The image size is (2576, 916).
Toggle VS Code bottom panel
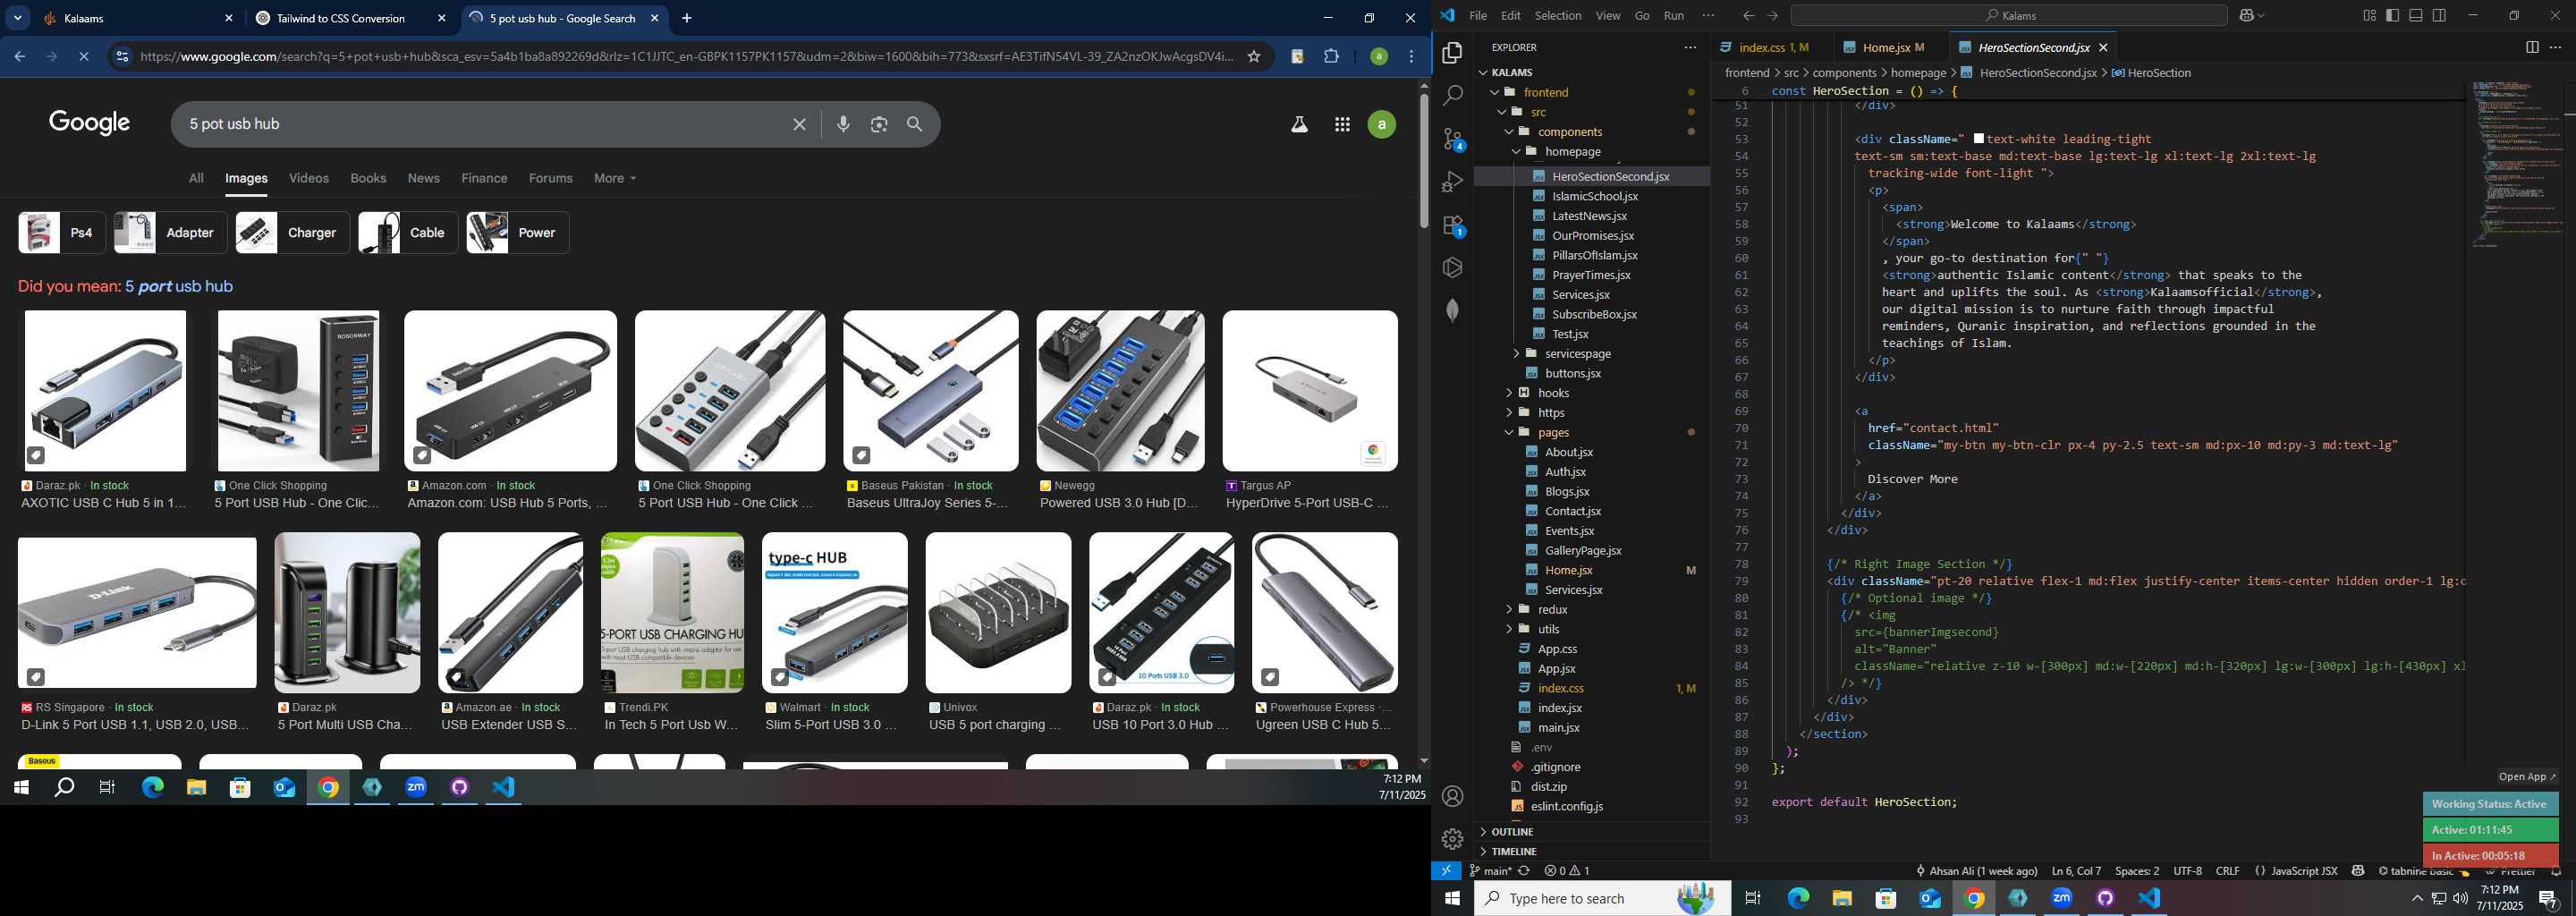2415,16
